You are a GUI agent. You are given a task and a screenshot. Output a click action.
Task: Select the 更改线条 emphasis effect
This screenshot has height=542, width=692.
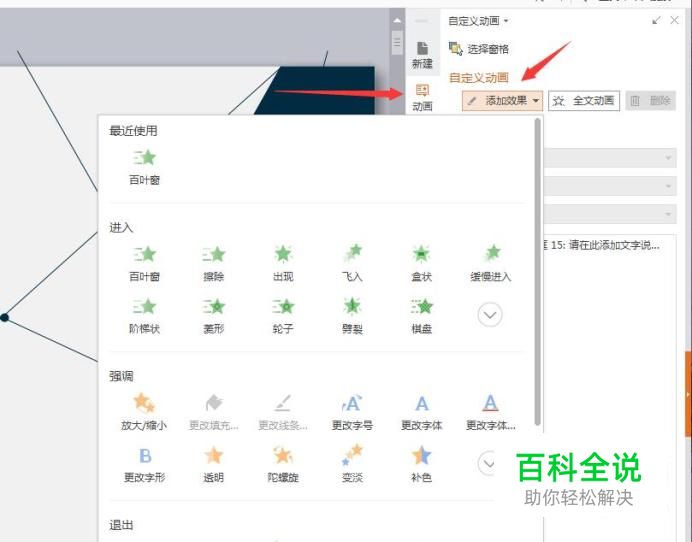[x=283, y=412]
